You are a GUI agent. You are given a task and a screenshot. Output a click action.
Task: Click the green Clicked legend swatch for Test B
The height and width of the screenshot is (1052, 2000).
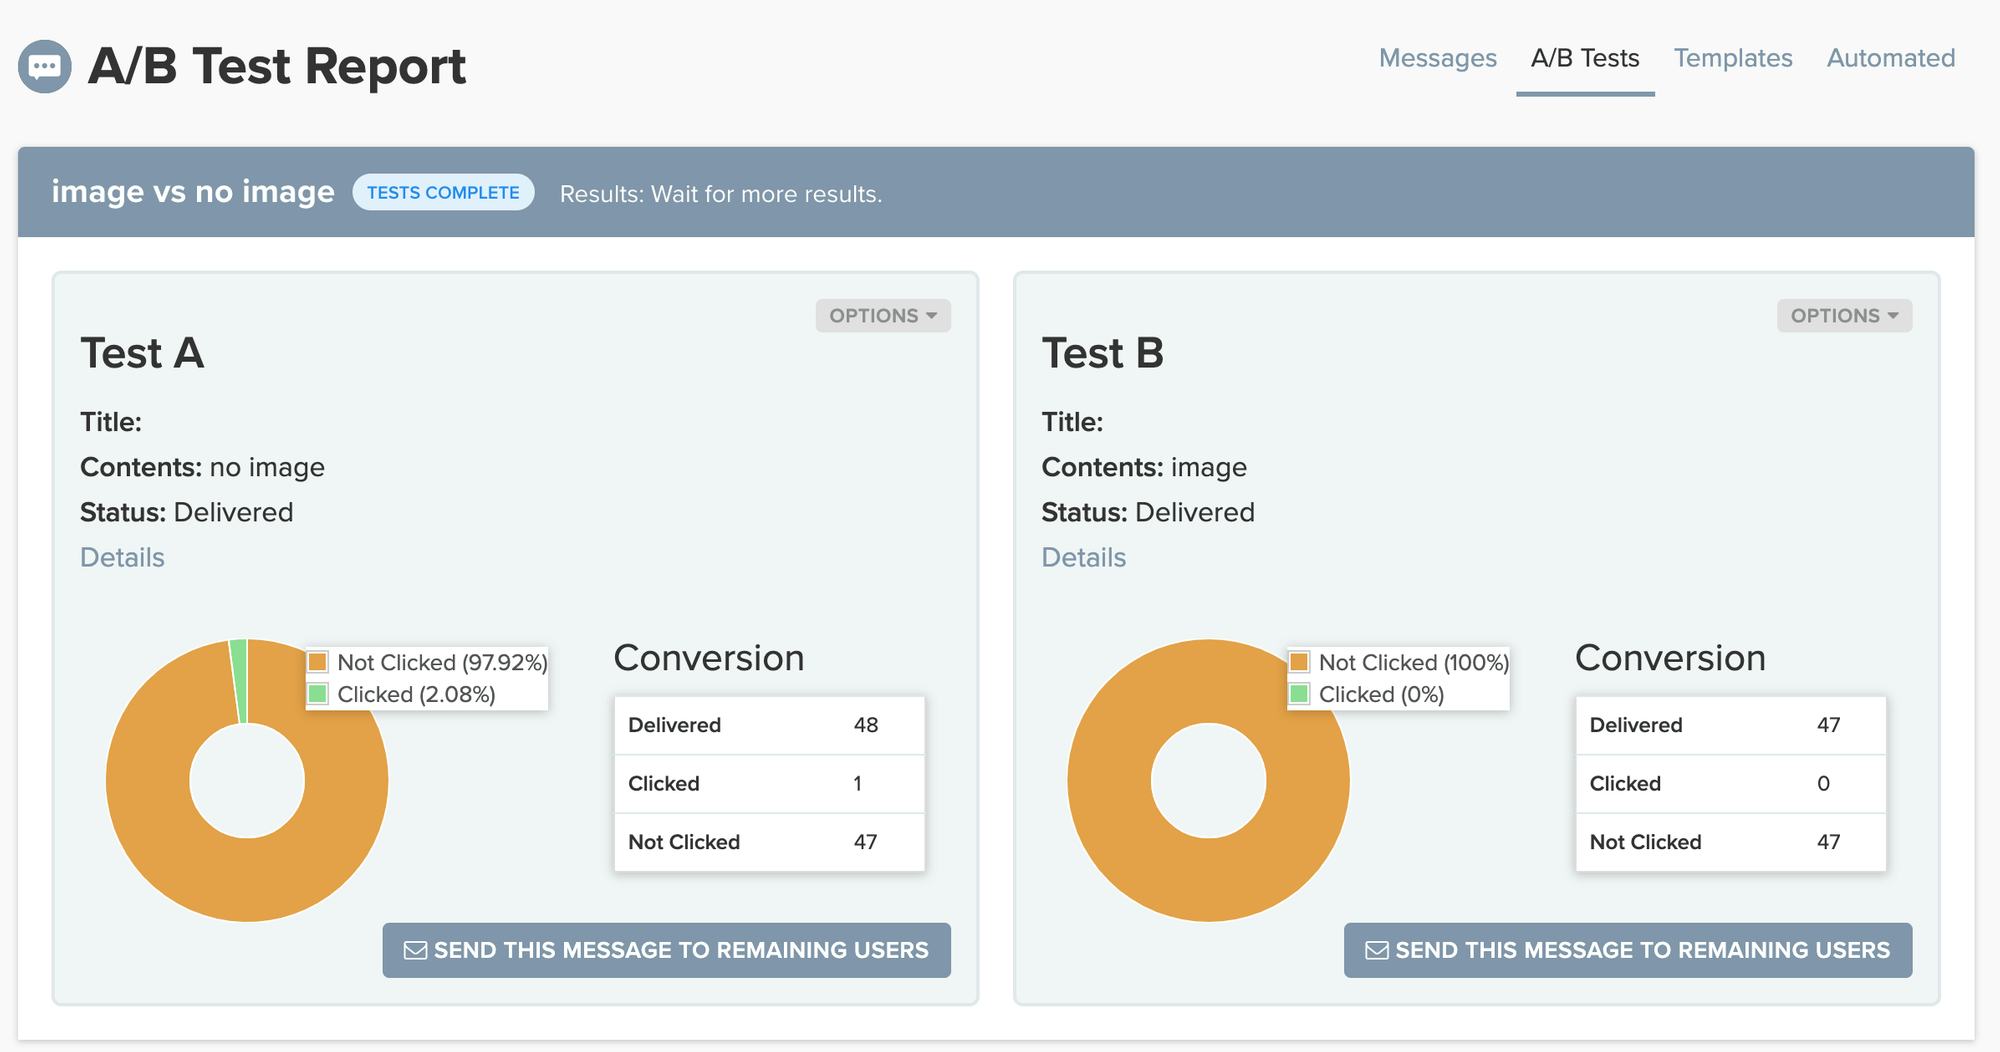coord(1300,693)
